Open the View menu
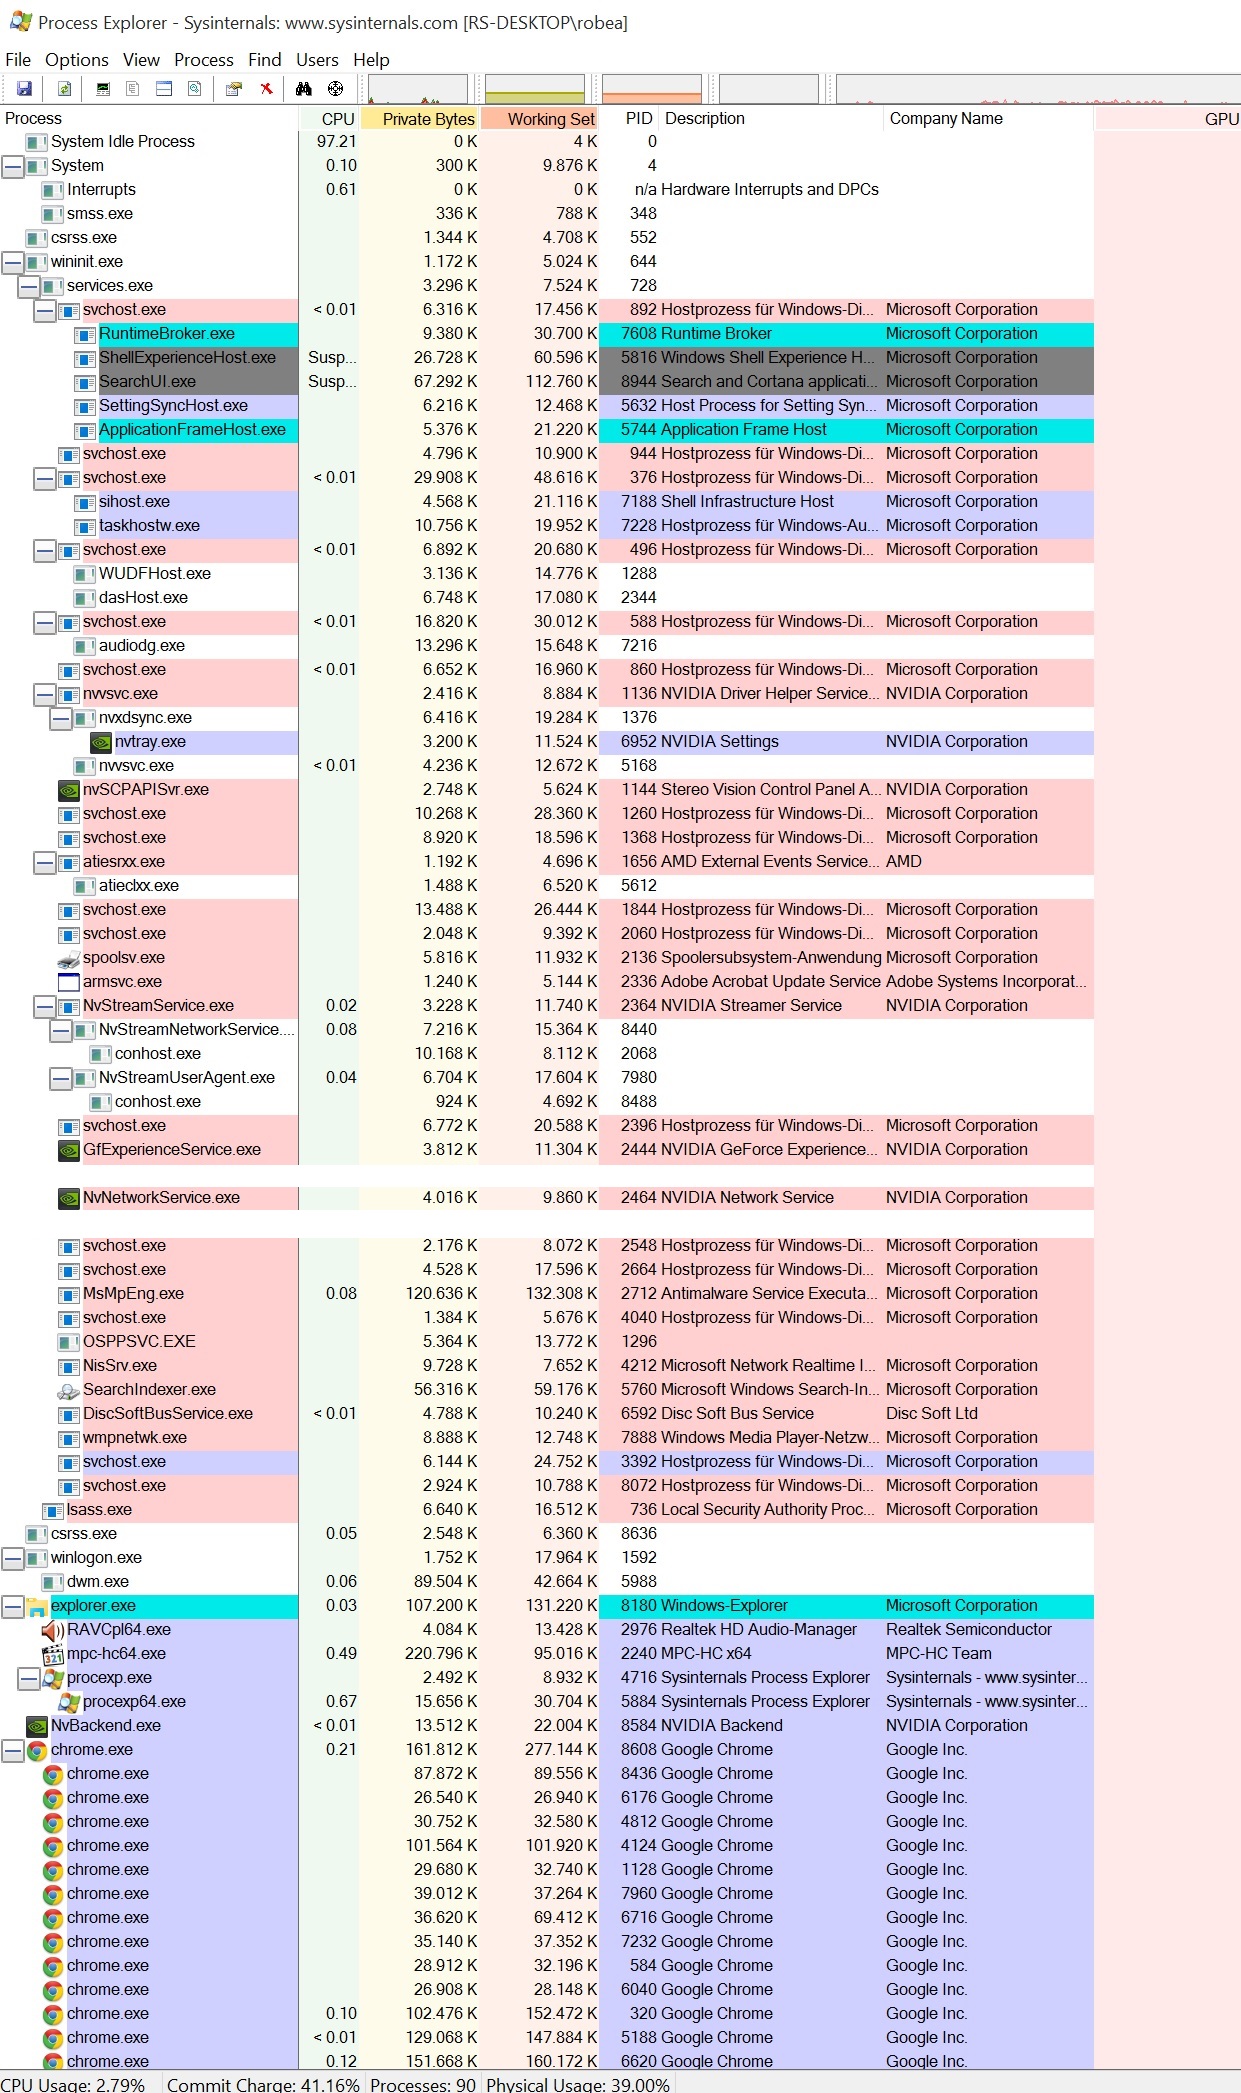The width and height of the screenshot is (1241, 2093). pos(141,60)
